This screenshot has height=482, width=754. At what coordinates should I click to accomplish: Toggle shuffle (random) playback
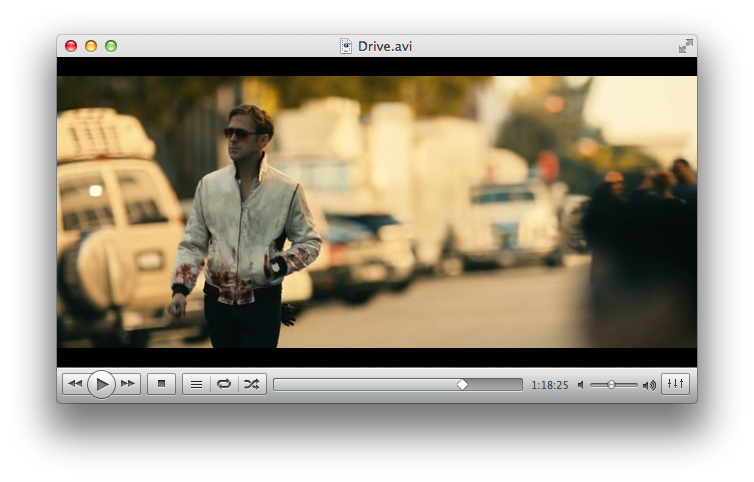coord(252,384)
